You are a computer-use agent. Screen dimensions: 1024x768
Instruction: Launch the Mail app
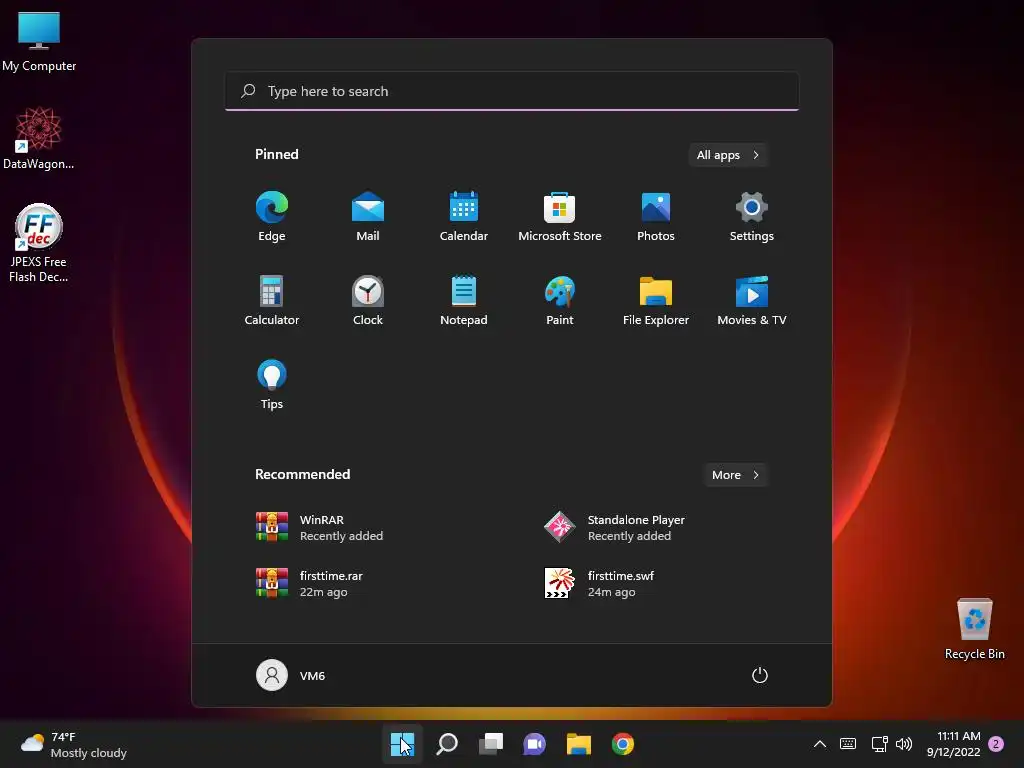click(368, 216)
